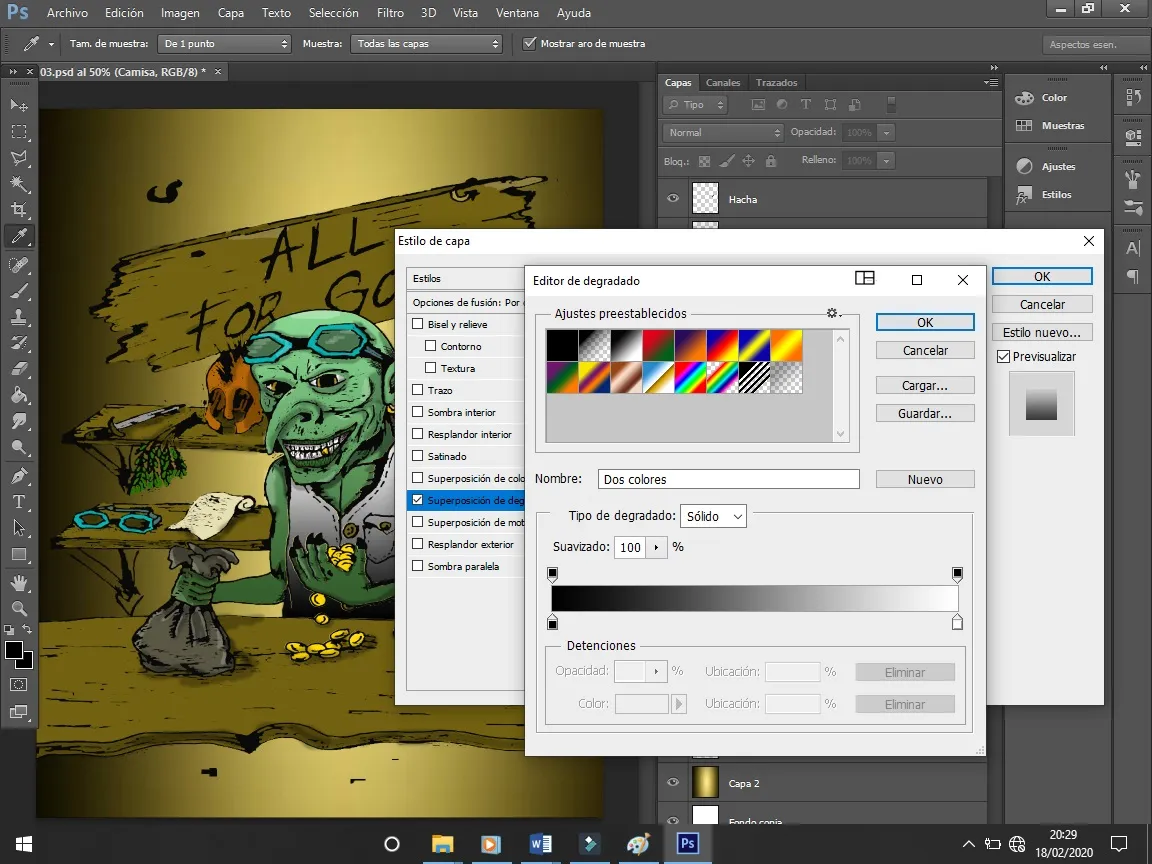
Task: Cancel the Estilo de capa dialog
Action: click(1042, 305)
